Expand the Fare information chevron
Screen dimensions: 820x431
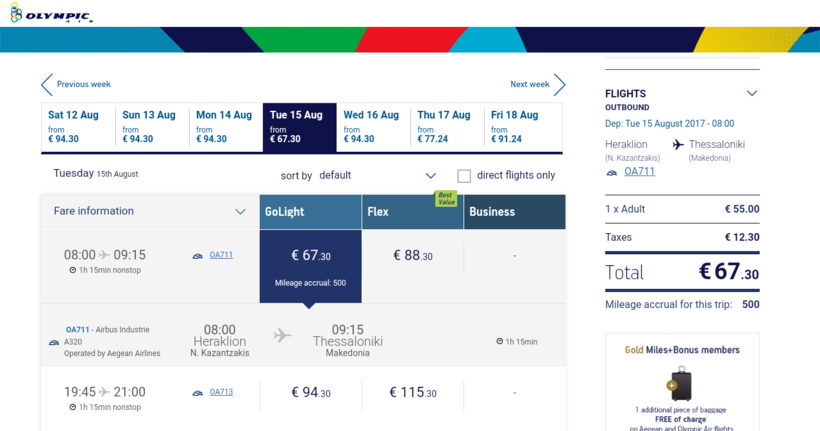pos(240,212)
